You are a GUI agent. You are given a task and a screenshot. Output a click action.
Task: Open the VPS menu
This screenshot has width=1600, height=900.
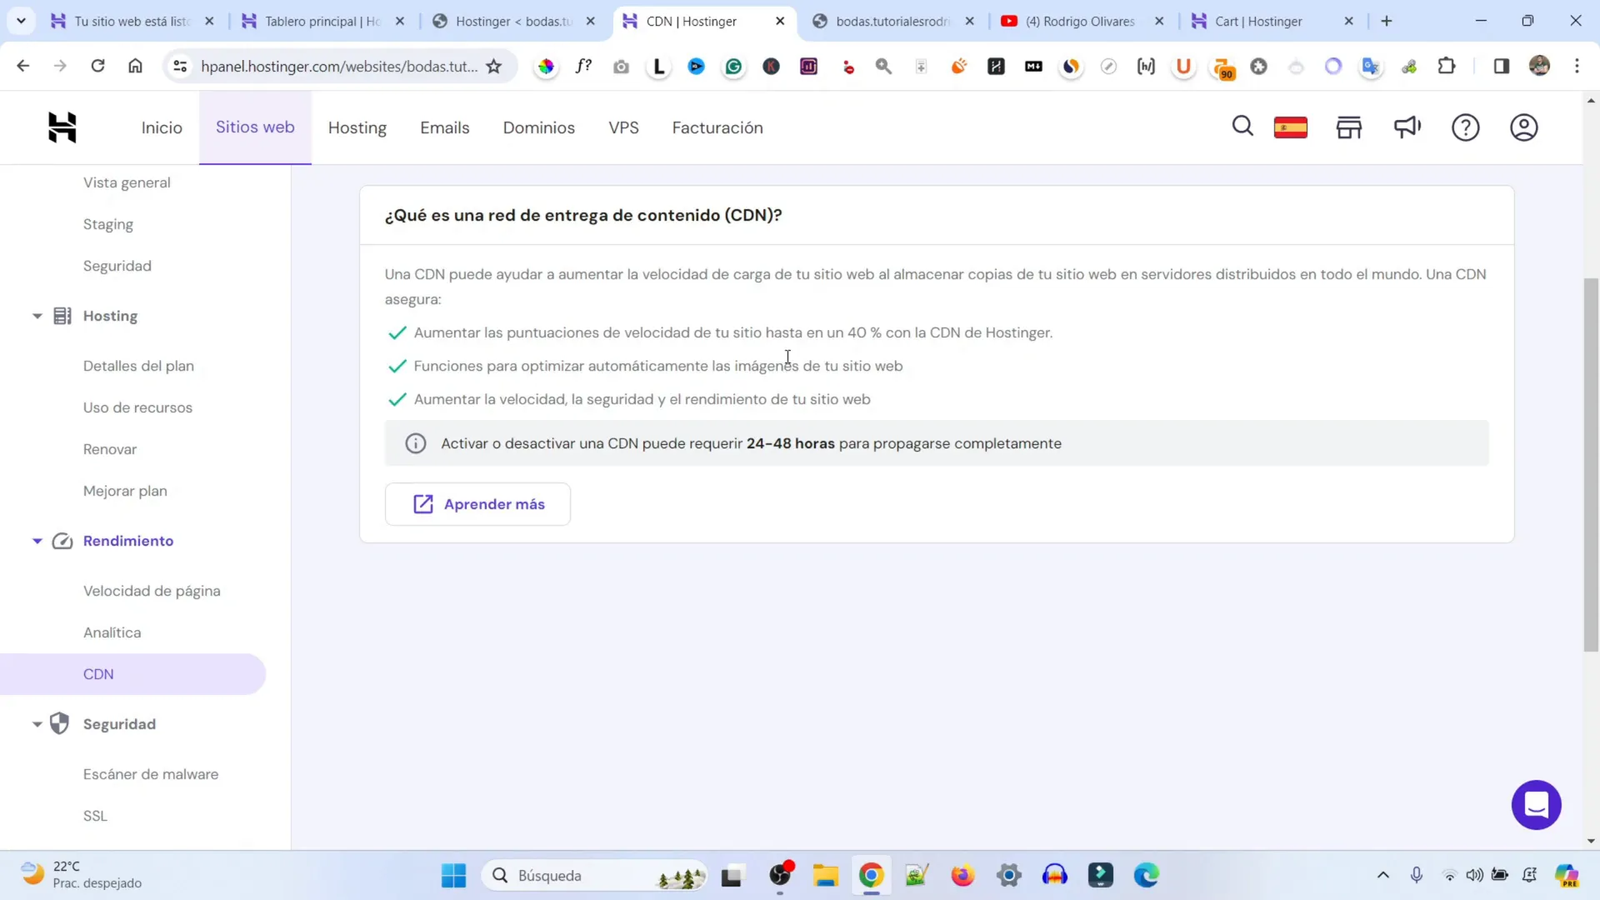pyautogui.click(x=624, y=128)
